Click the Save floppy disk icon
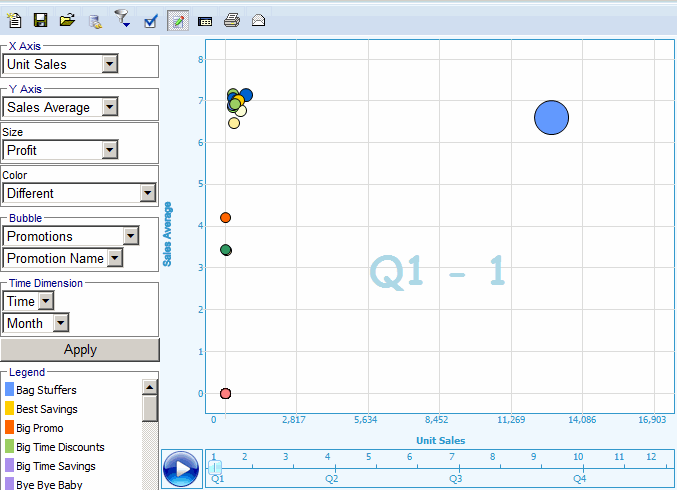 (41, 20)
